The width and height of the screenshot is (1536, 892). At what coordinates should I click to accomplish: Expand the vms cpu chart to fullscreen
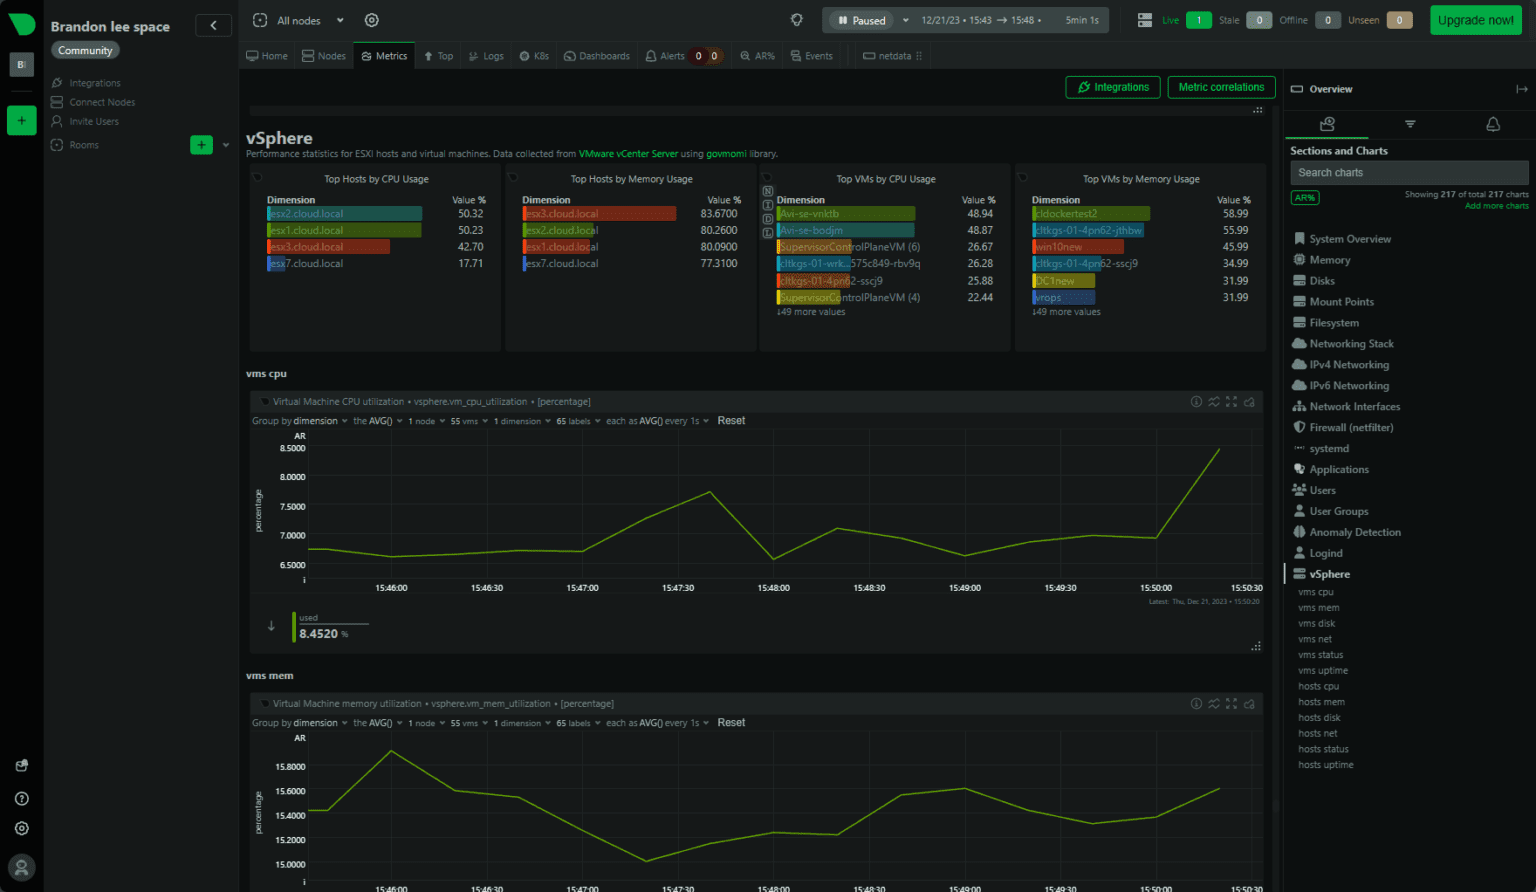click(x=1232, y=401)
